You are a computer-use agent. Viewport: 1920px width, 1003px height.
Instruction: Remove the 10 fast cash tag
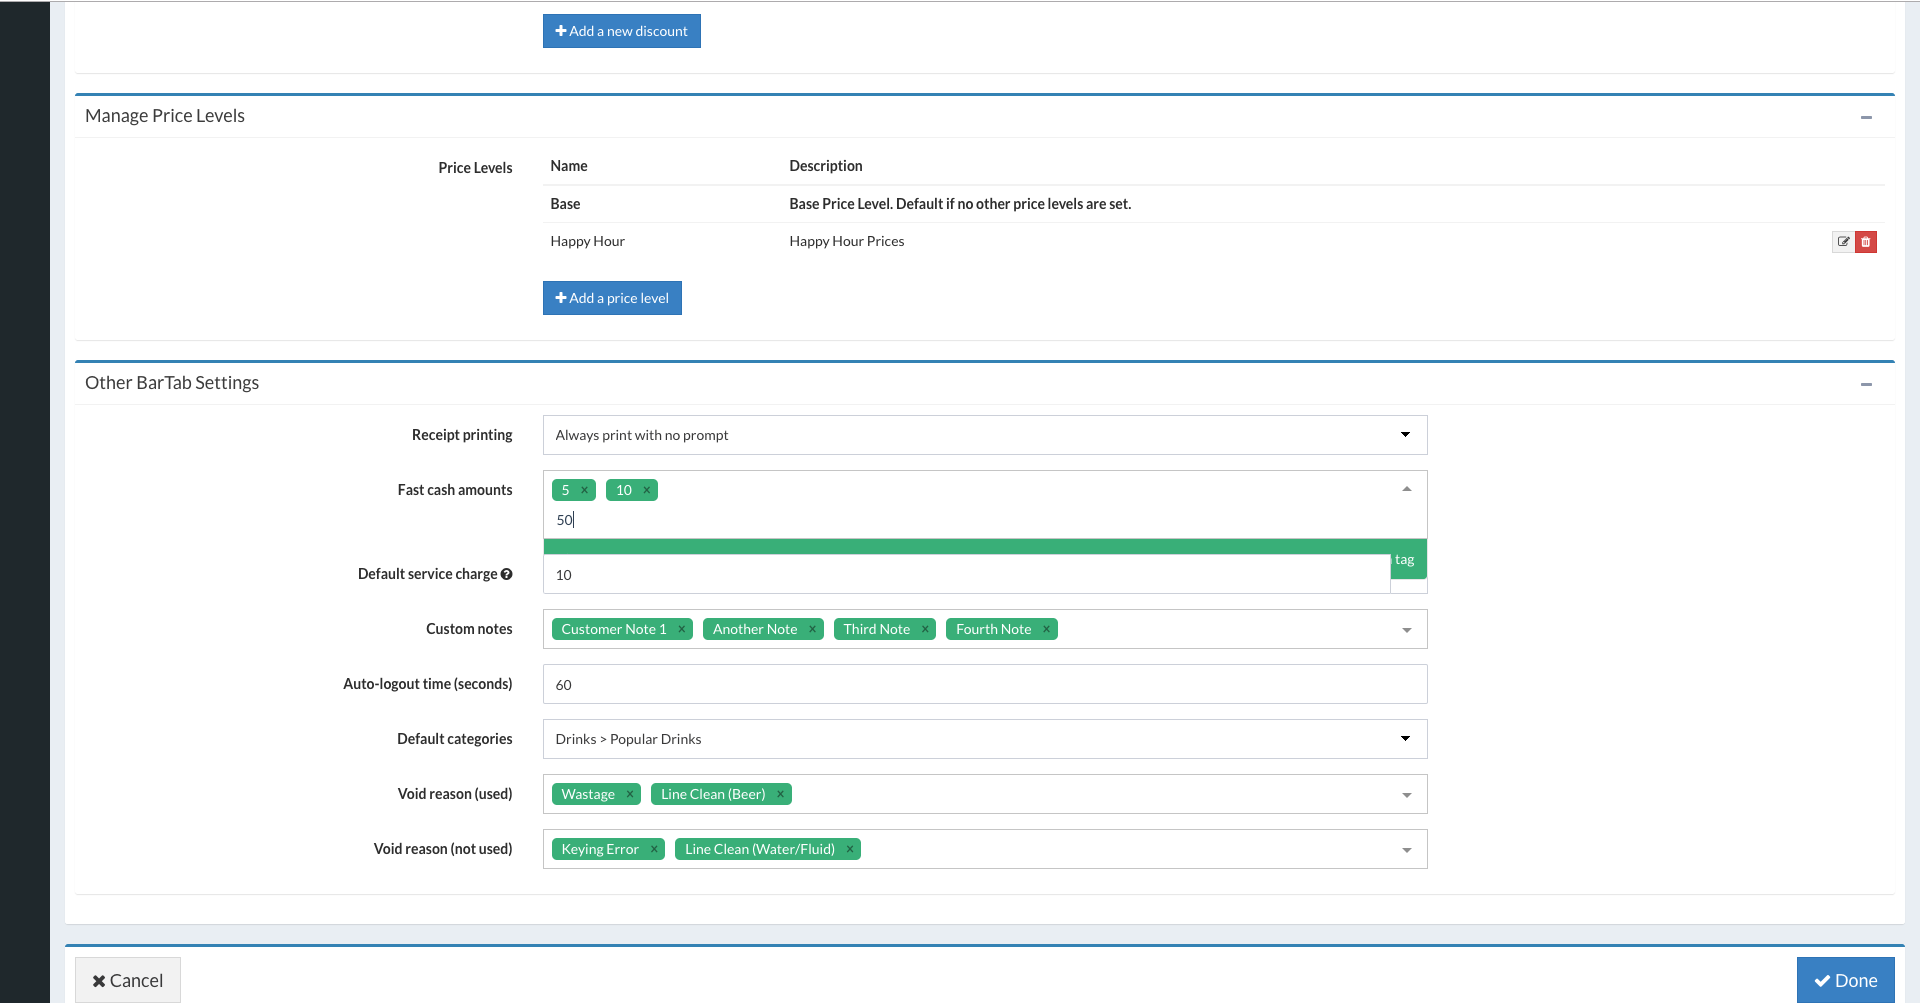click(647, 490)
